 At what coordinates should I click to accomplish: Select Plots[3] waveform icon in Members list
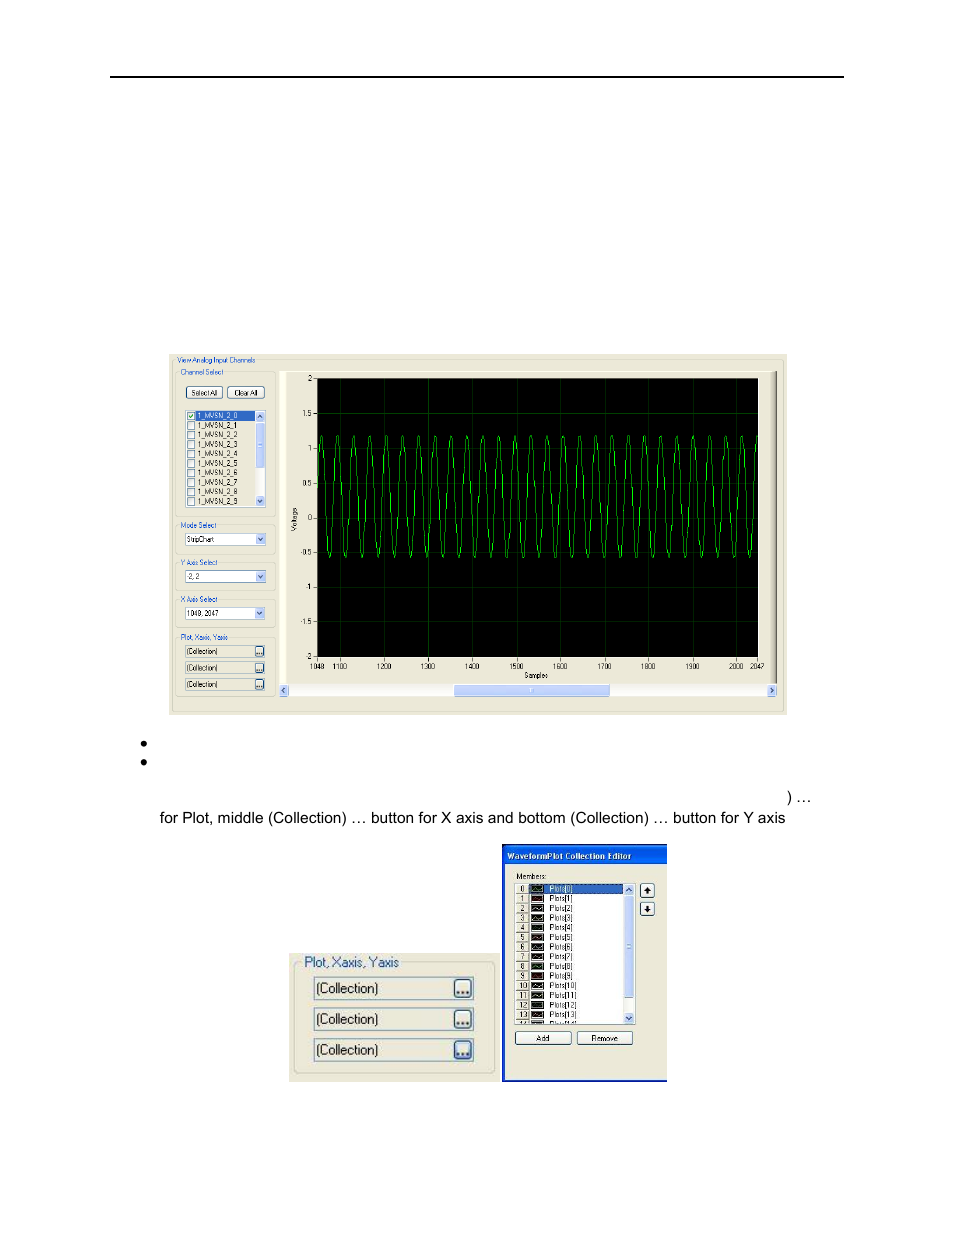point(537,918)
